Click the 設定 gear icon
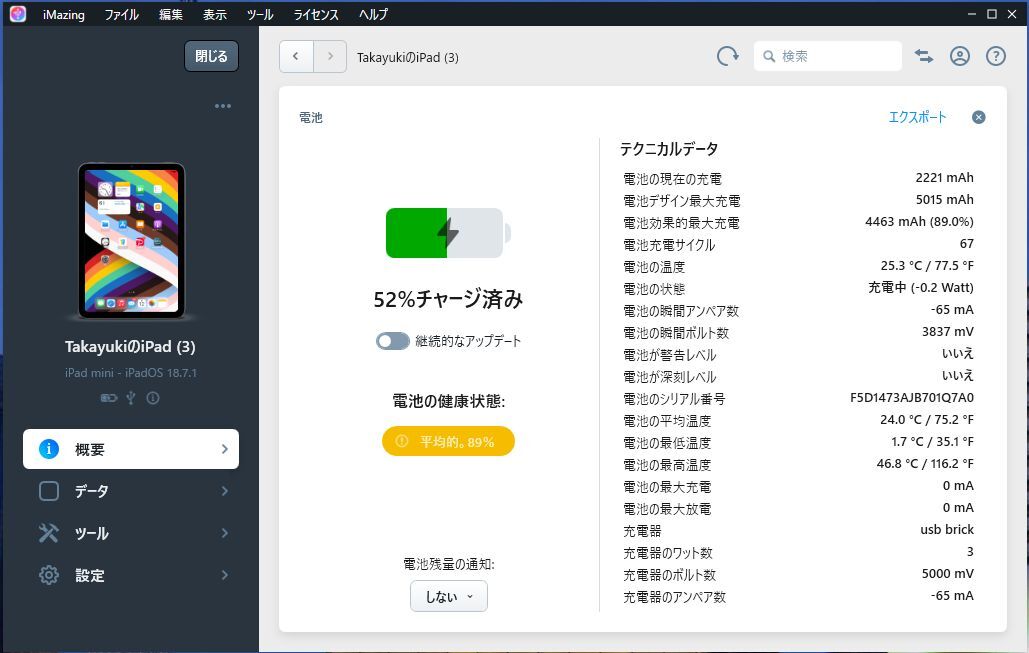The width and height of the screenshot is (1029, 653). [49, 575]
